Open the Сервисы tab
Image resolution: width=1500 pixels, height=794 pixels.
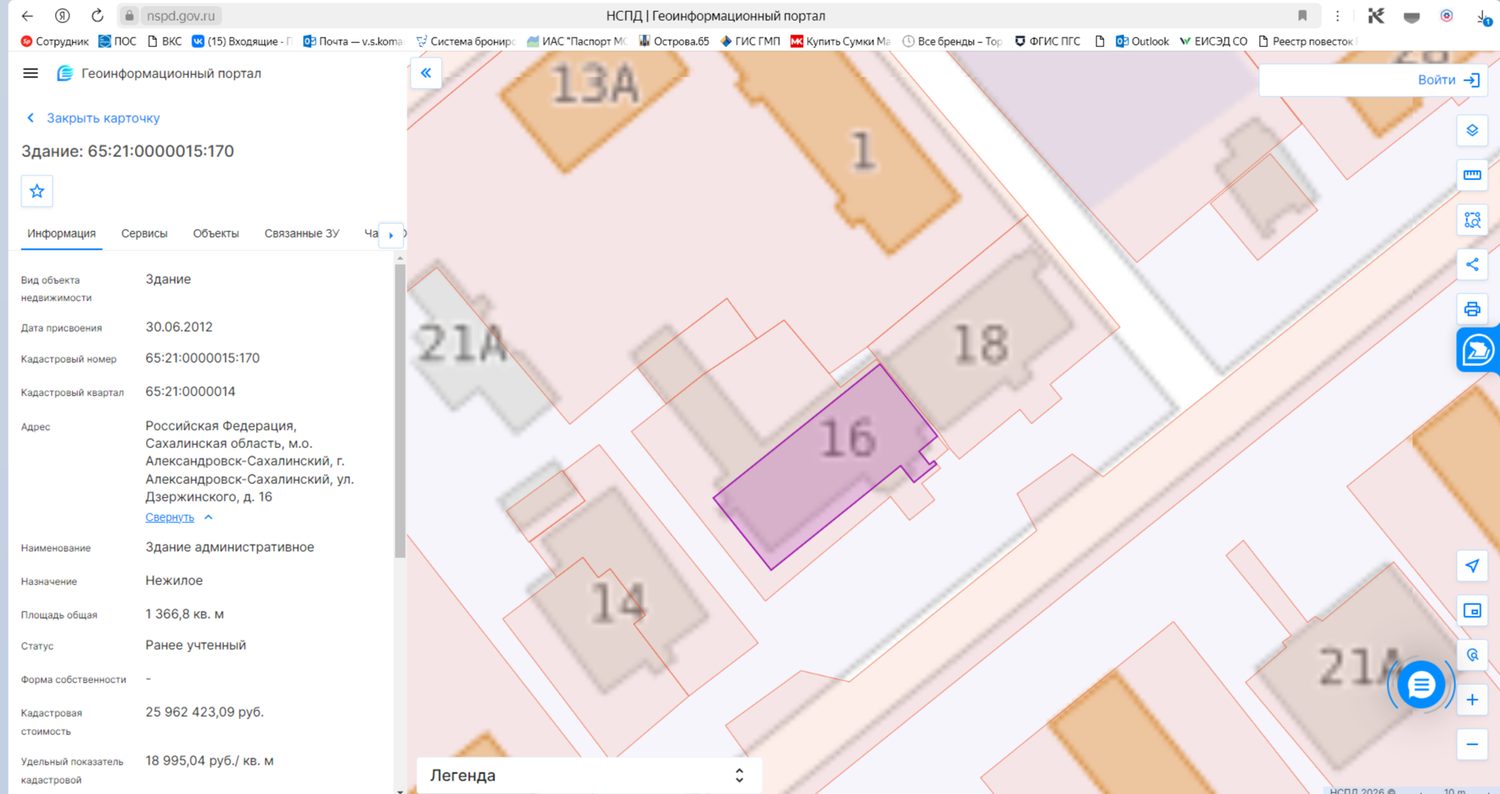144,234
